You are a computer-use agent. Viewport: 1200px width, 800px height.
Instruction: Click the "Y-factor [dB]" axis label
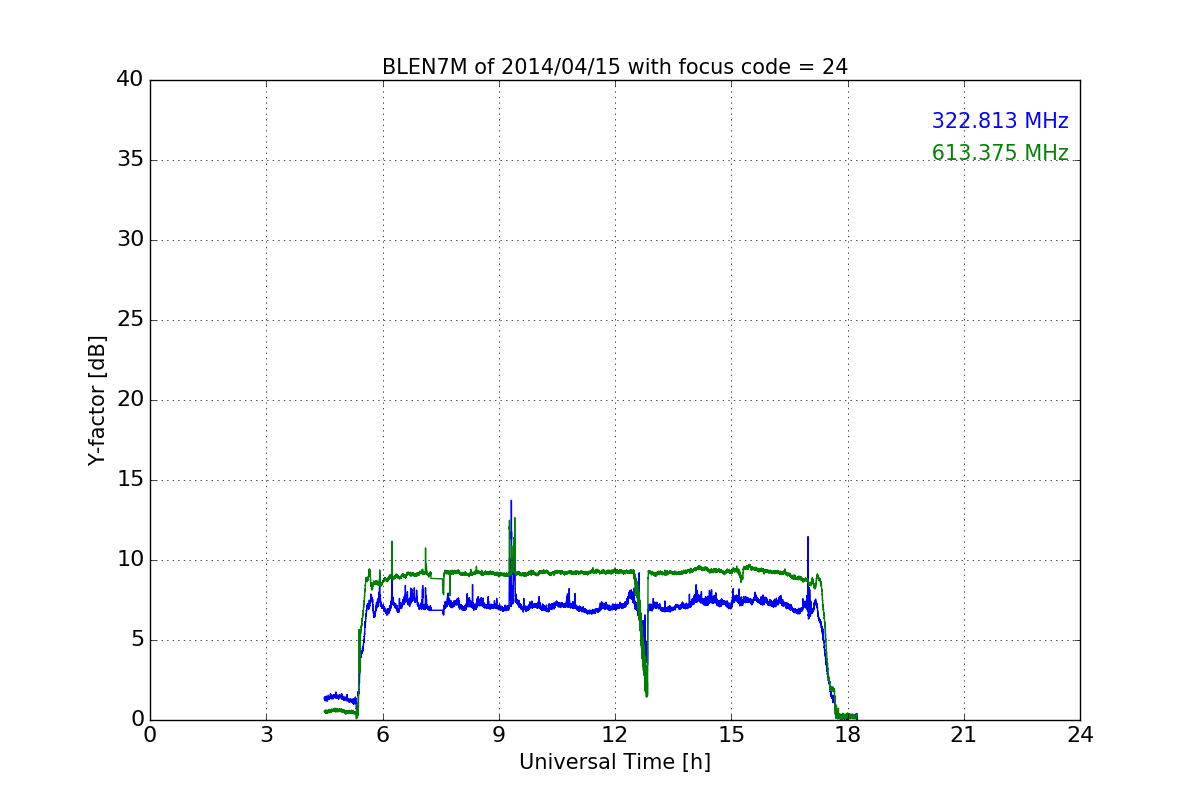click(97, 400)
